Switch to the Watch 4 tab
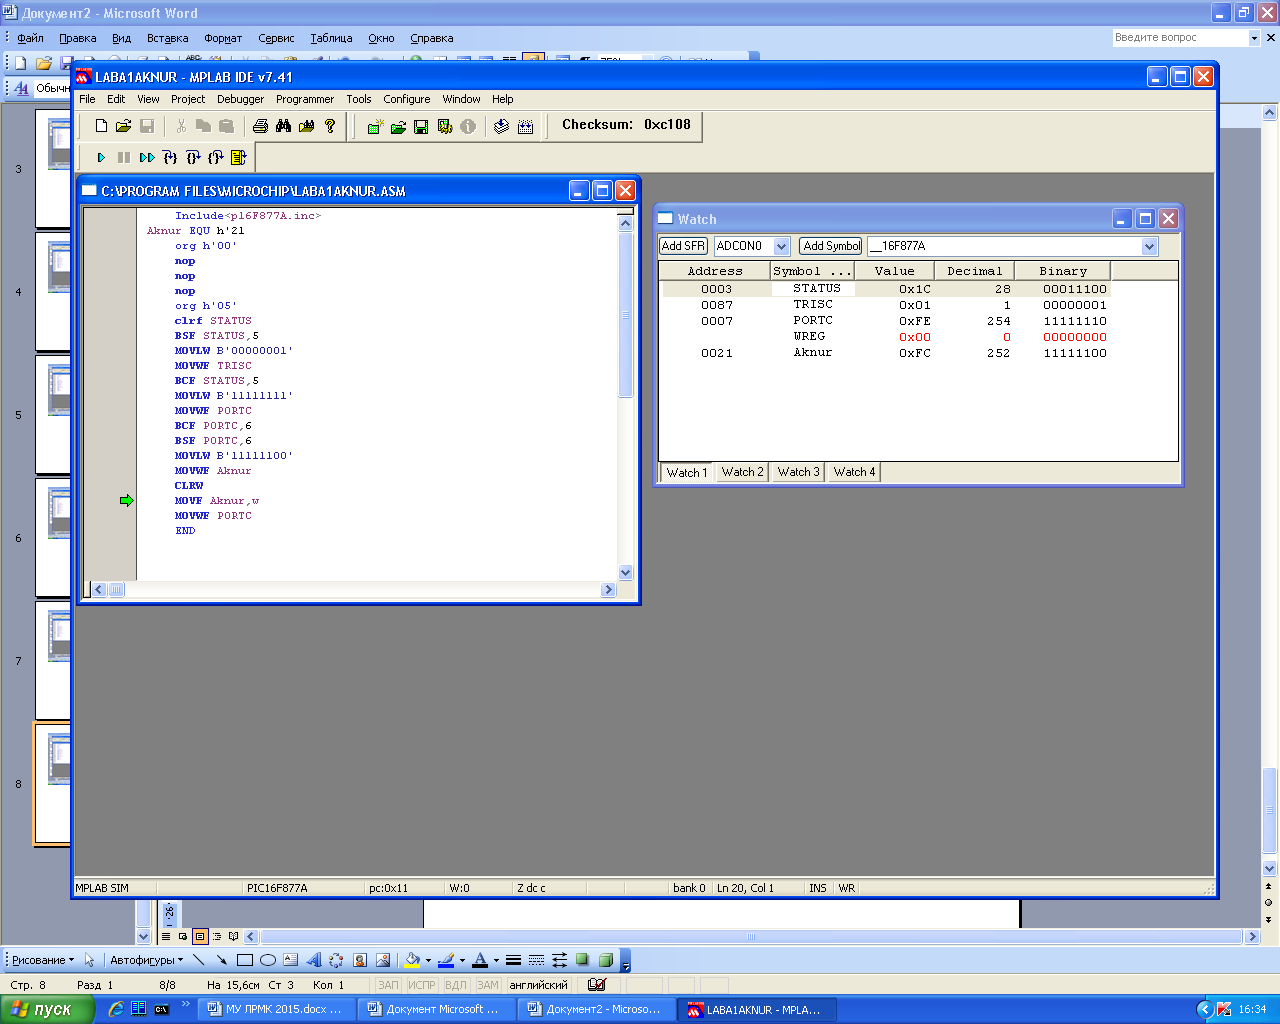The height and width of the screenshot is (1024, 1280). (x=854, y=472)
